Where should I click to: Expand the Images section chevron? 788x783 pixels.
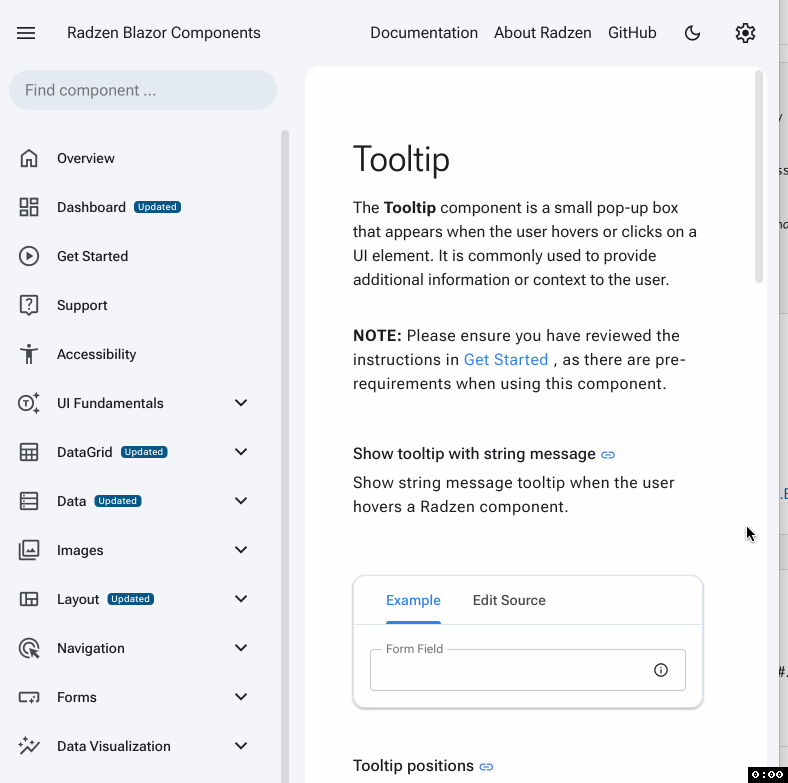241,550
